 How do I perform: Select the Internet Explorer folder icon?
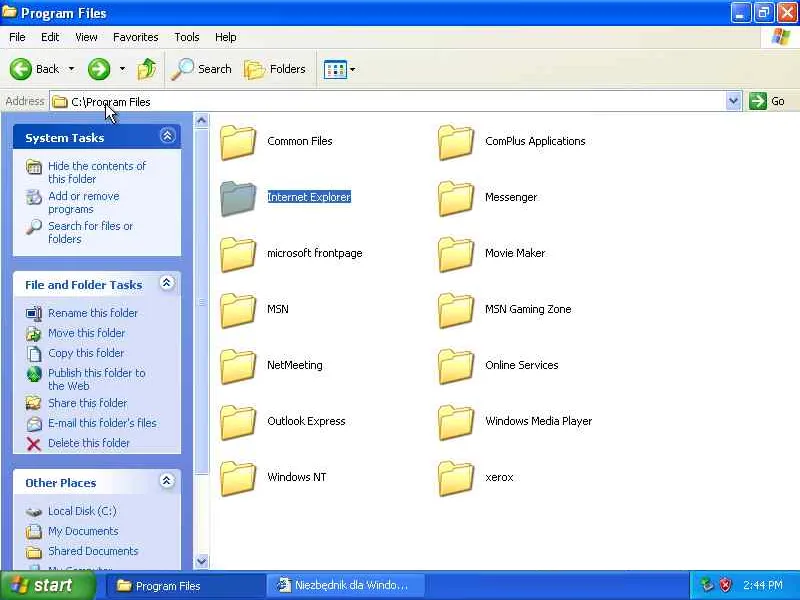238,198
